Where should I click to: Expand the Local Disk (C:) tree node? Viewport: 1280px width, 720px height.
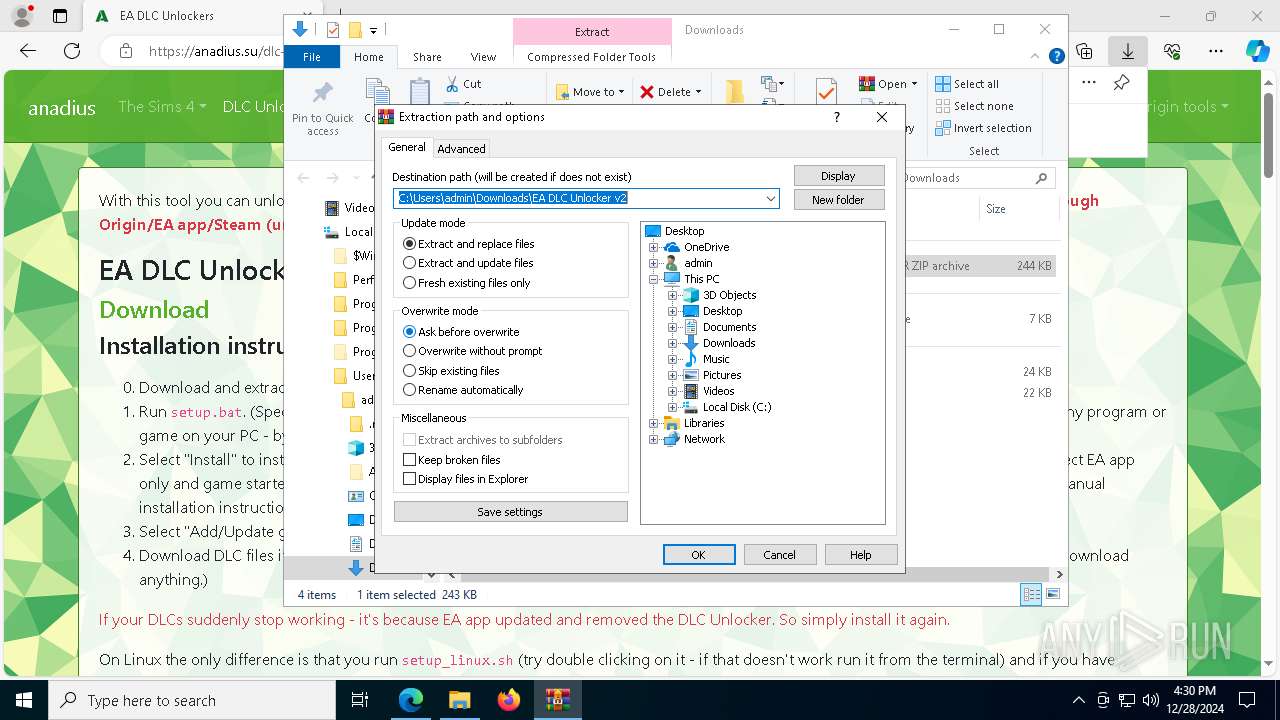(673, 407)
